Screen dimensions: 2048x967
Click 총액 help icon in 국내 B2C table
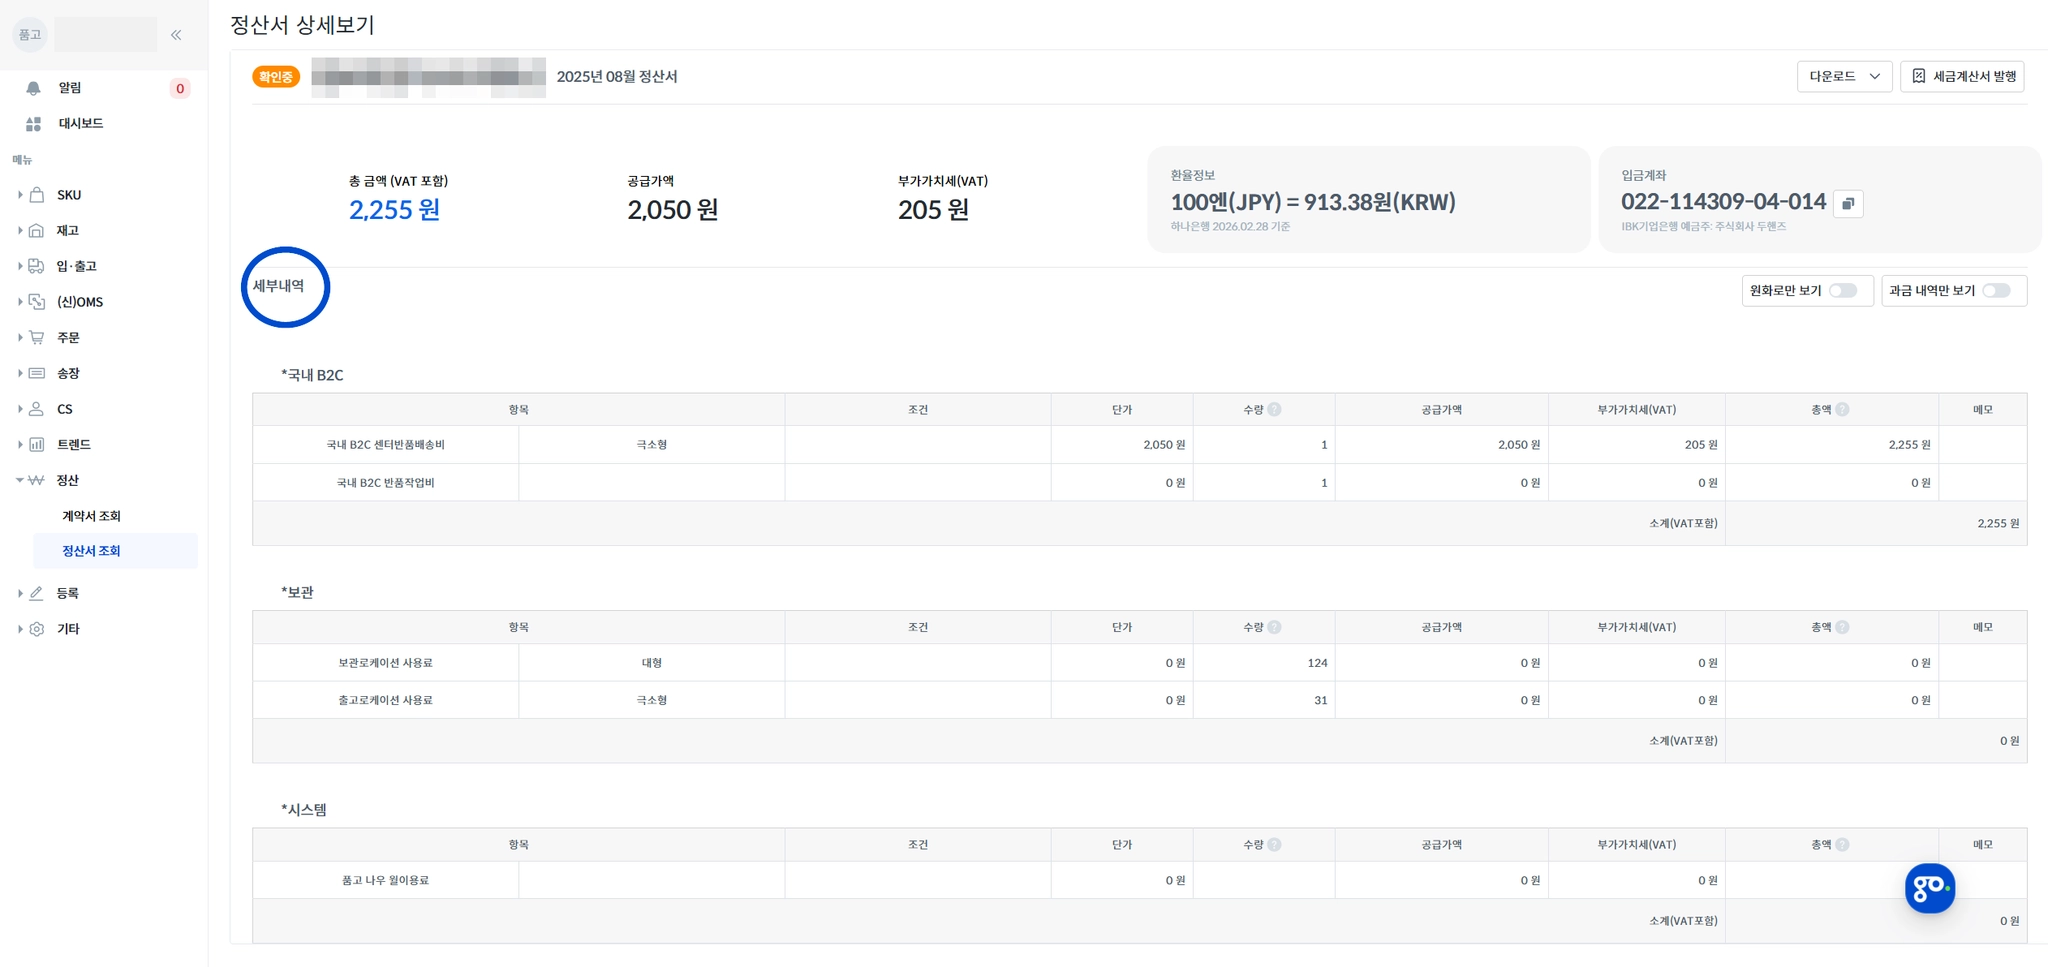coord(1843,410)
